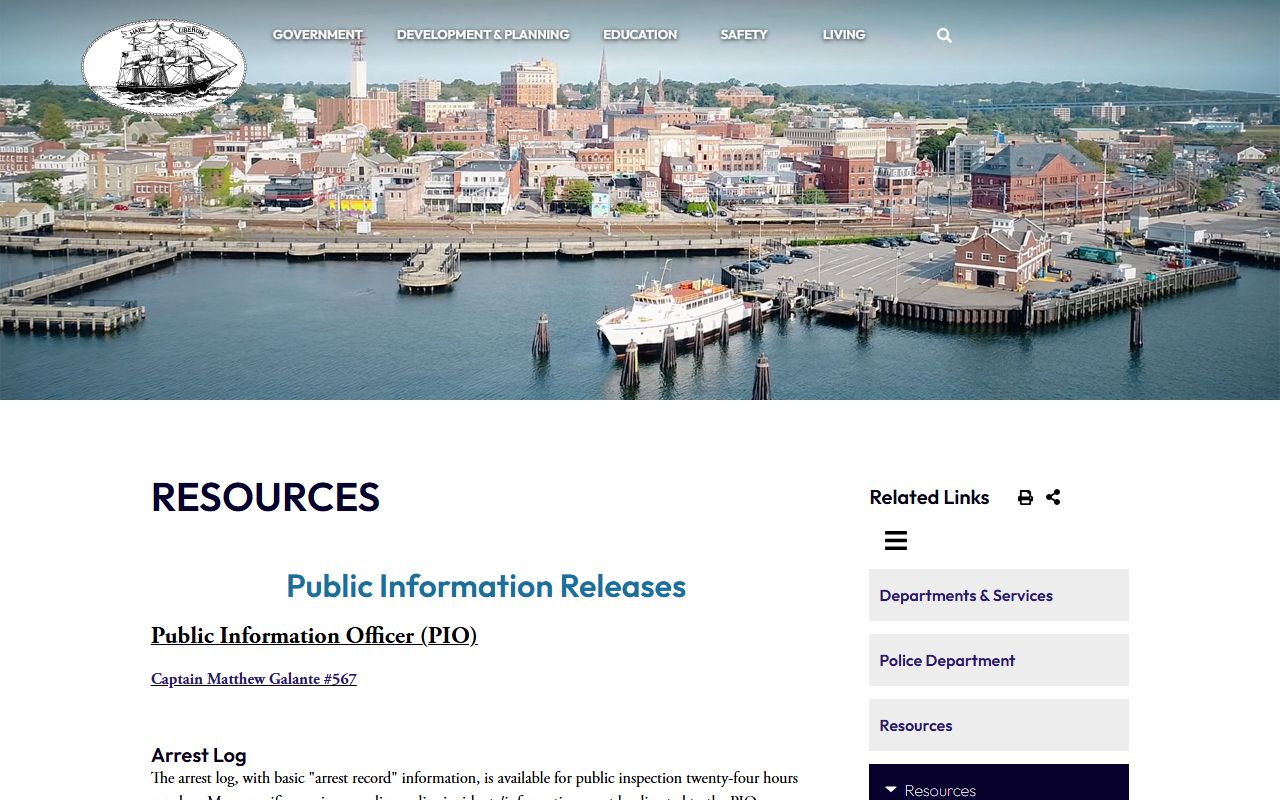Open share options via share icon
This screenshot has height=800, width=1280.
pyautogui.click(x=1053, y=497)
